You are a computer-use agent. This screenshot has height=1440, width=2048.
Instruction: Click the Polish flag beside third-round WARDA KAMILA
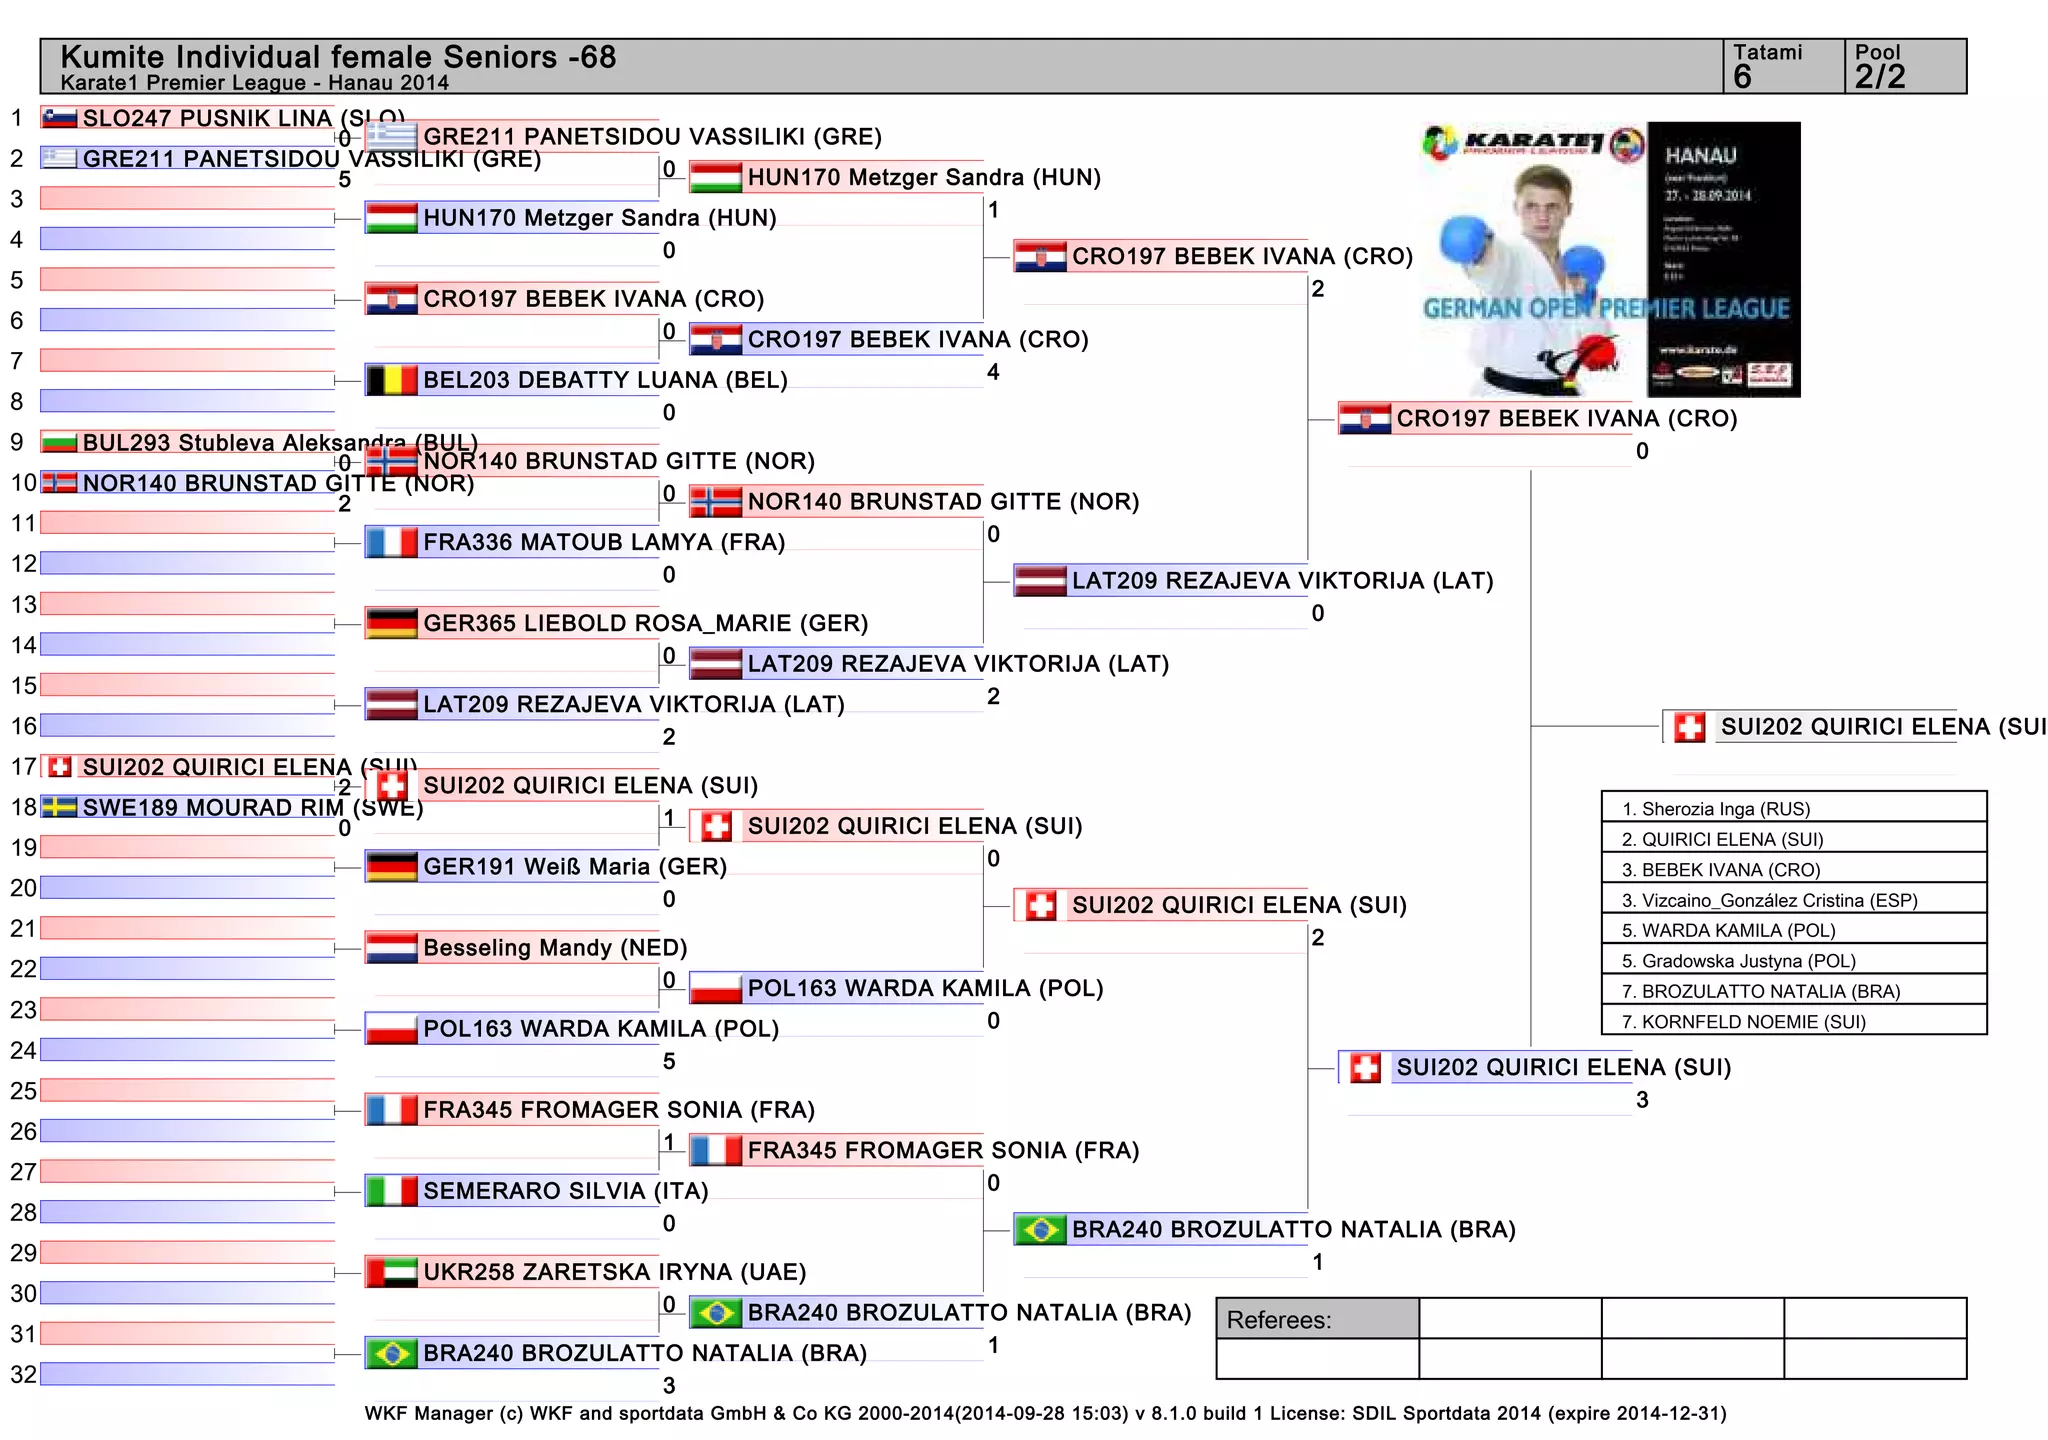tap(716, 988)
